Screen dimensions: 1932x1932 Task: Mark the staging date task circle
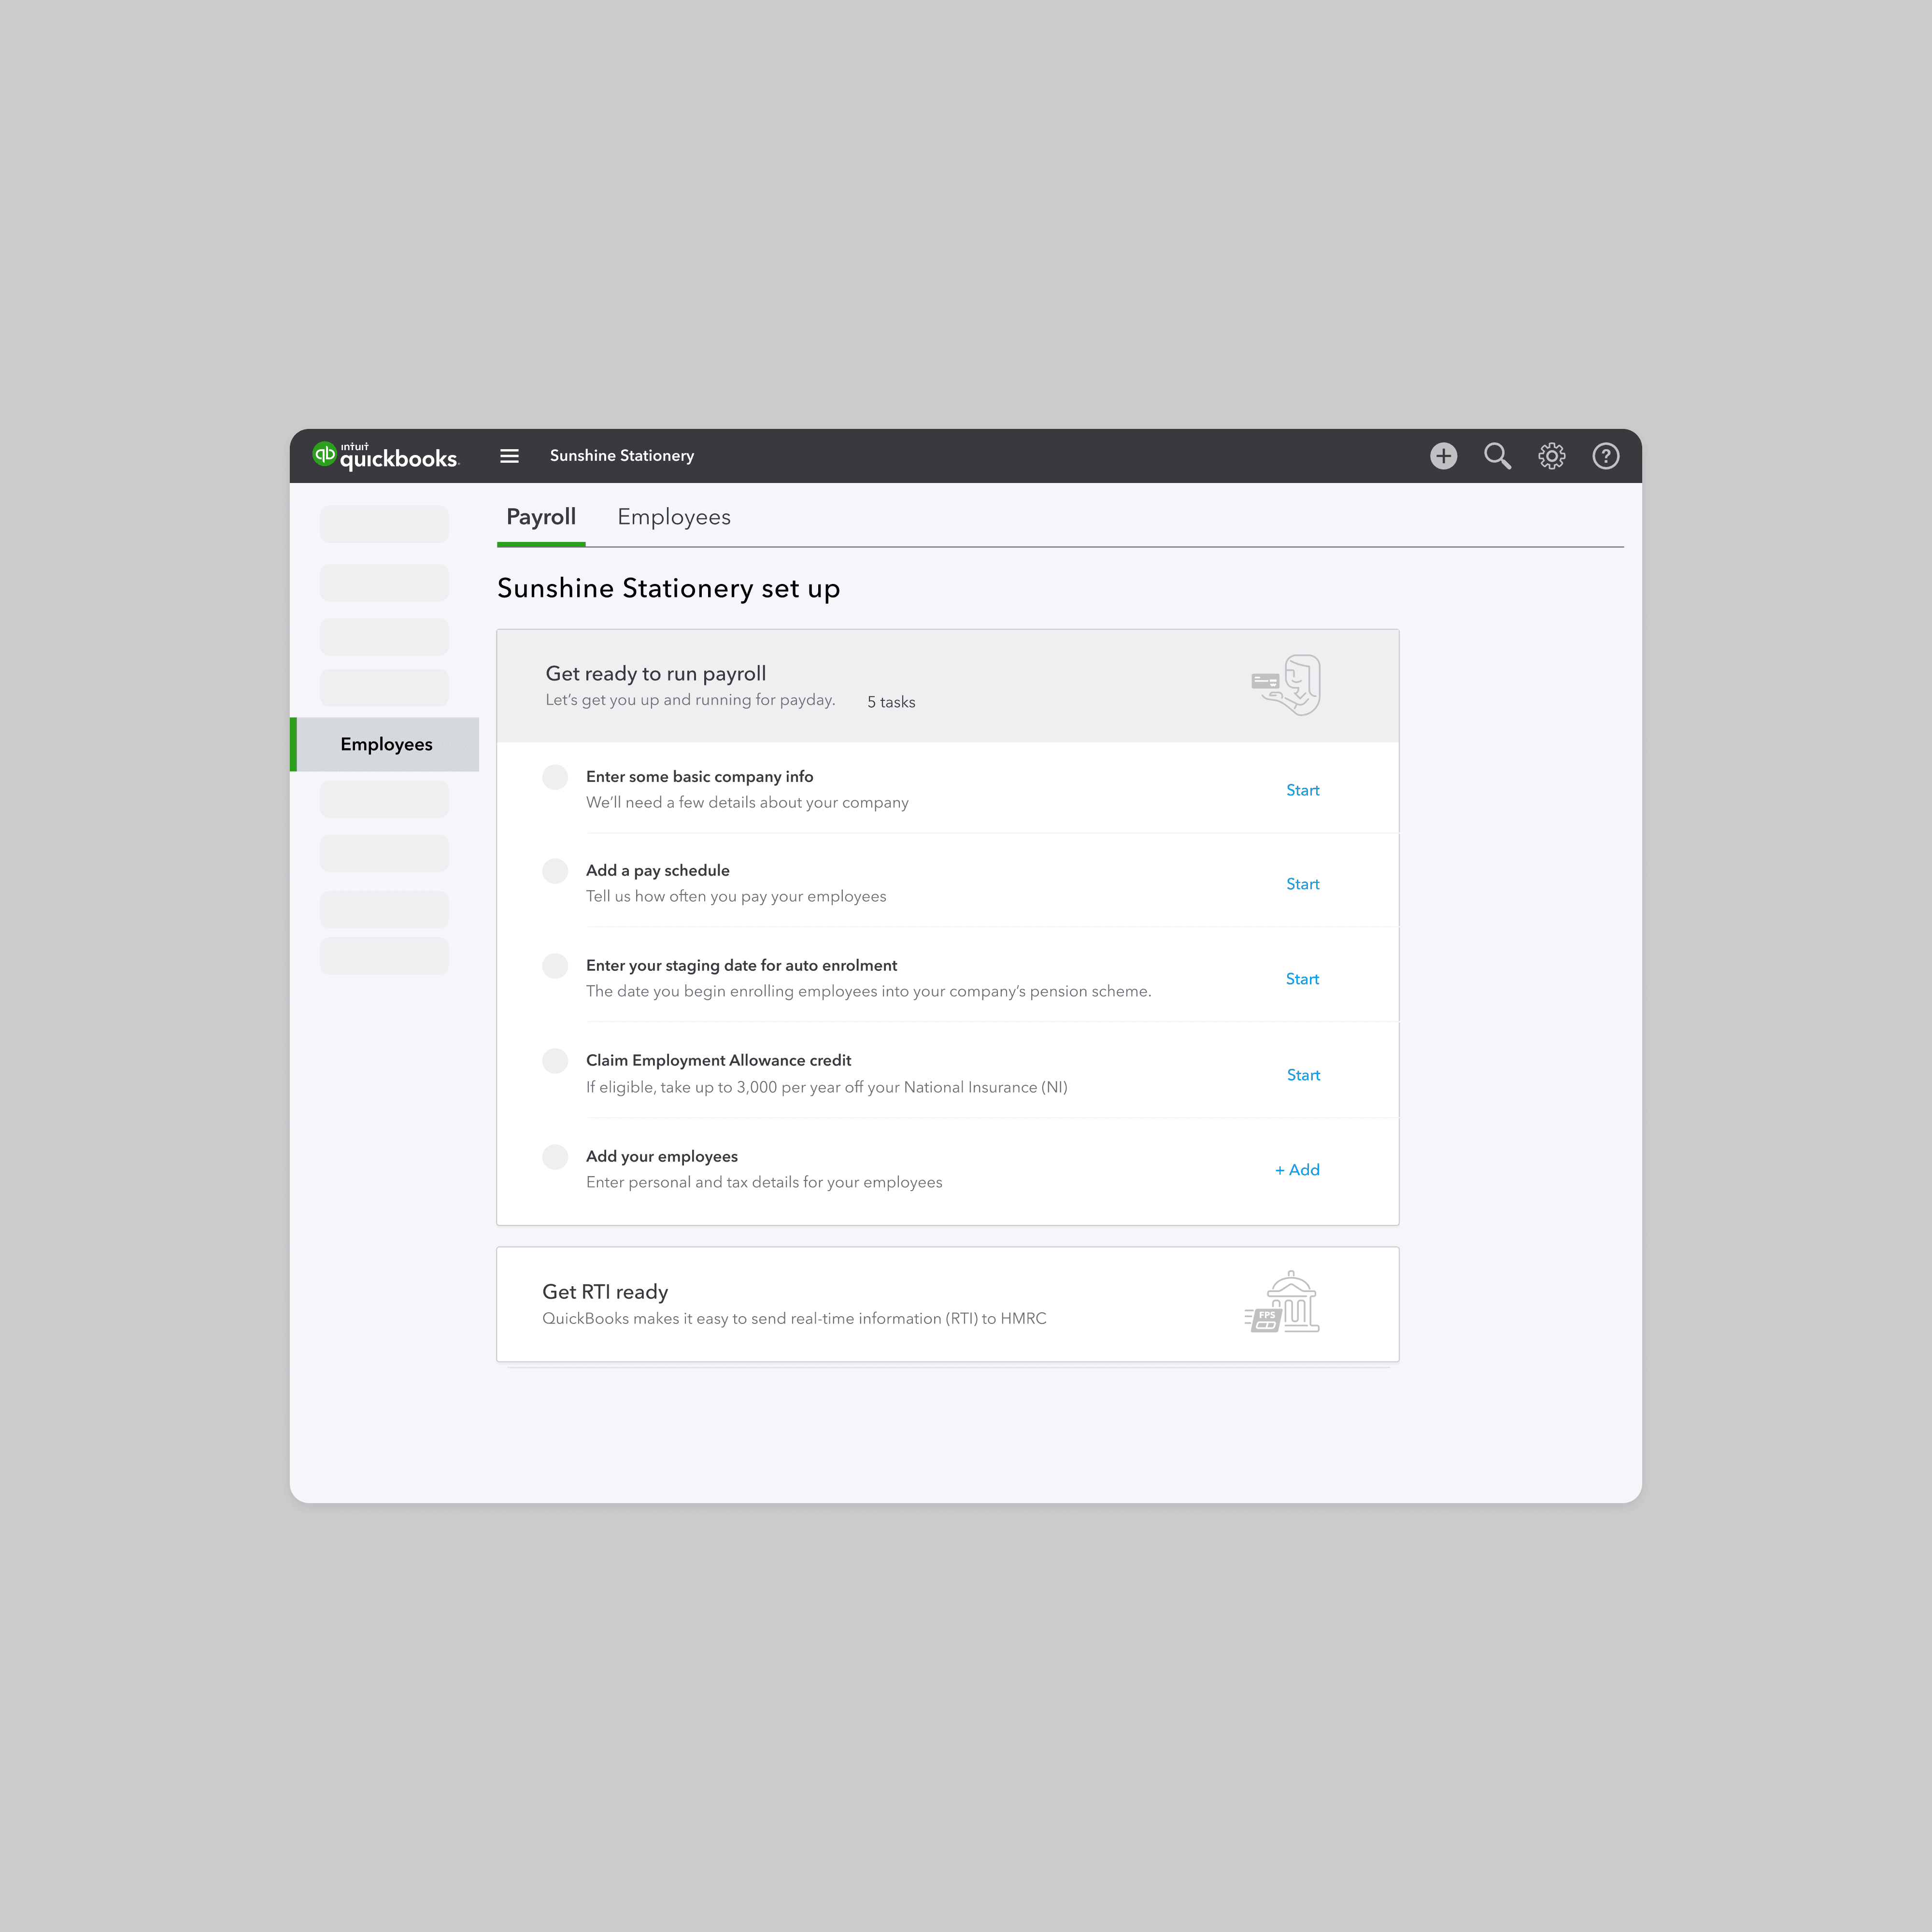[x=555, y=965]
